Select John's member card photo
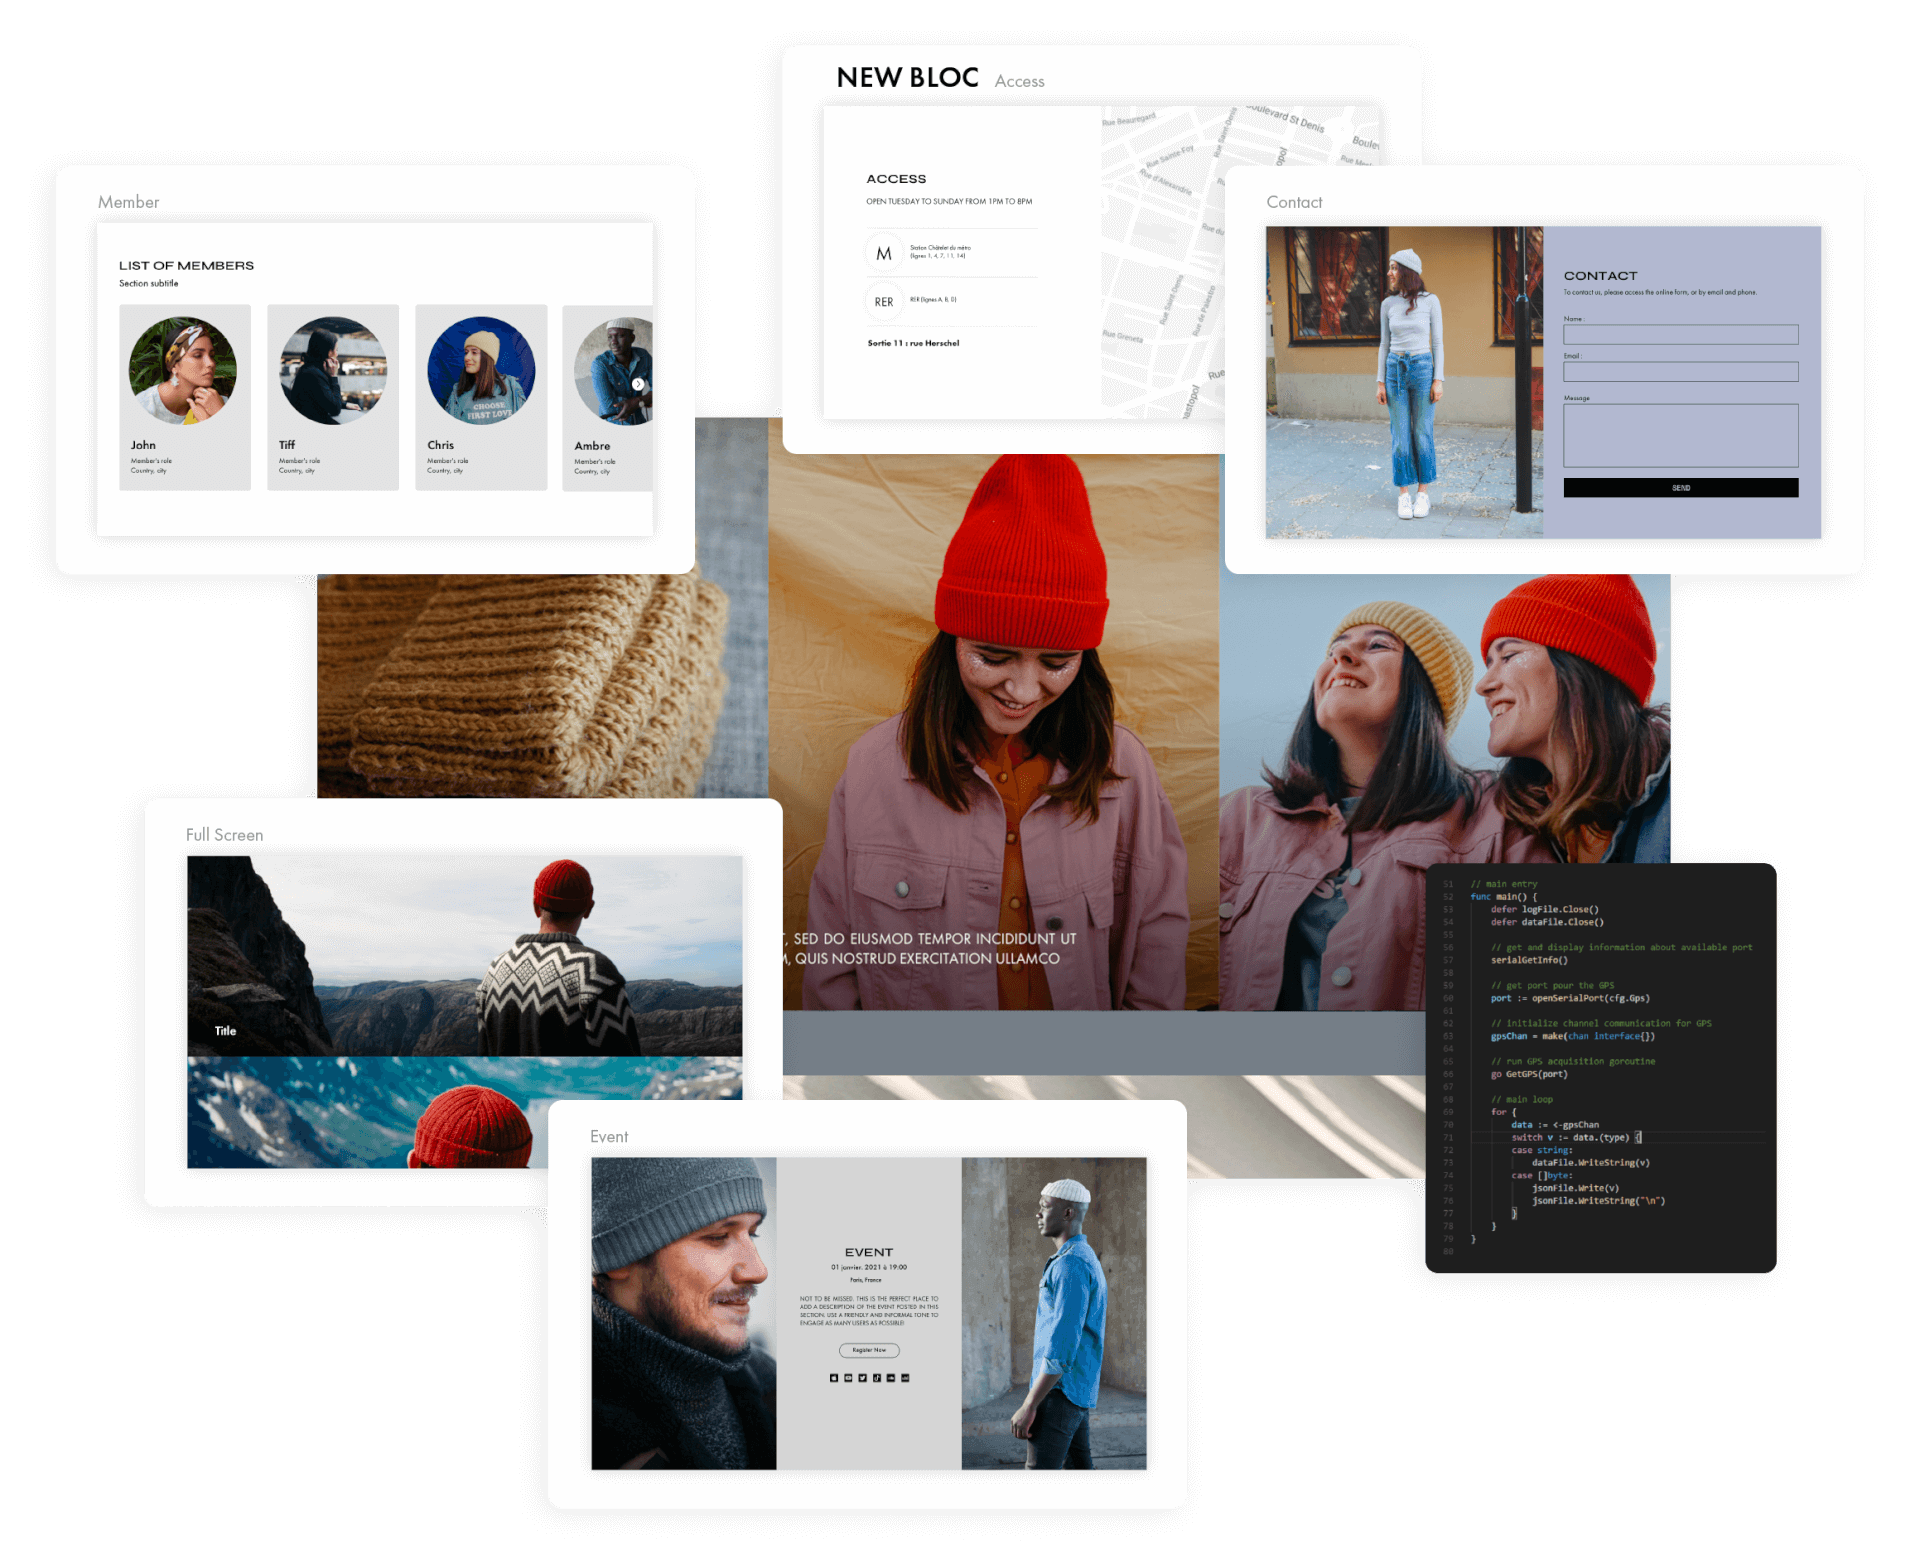Screen dimensions: 1920x1554 [183, 371]
